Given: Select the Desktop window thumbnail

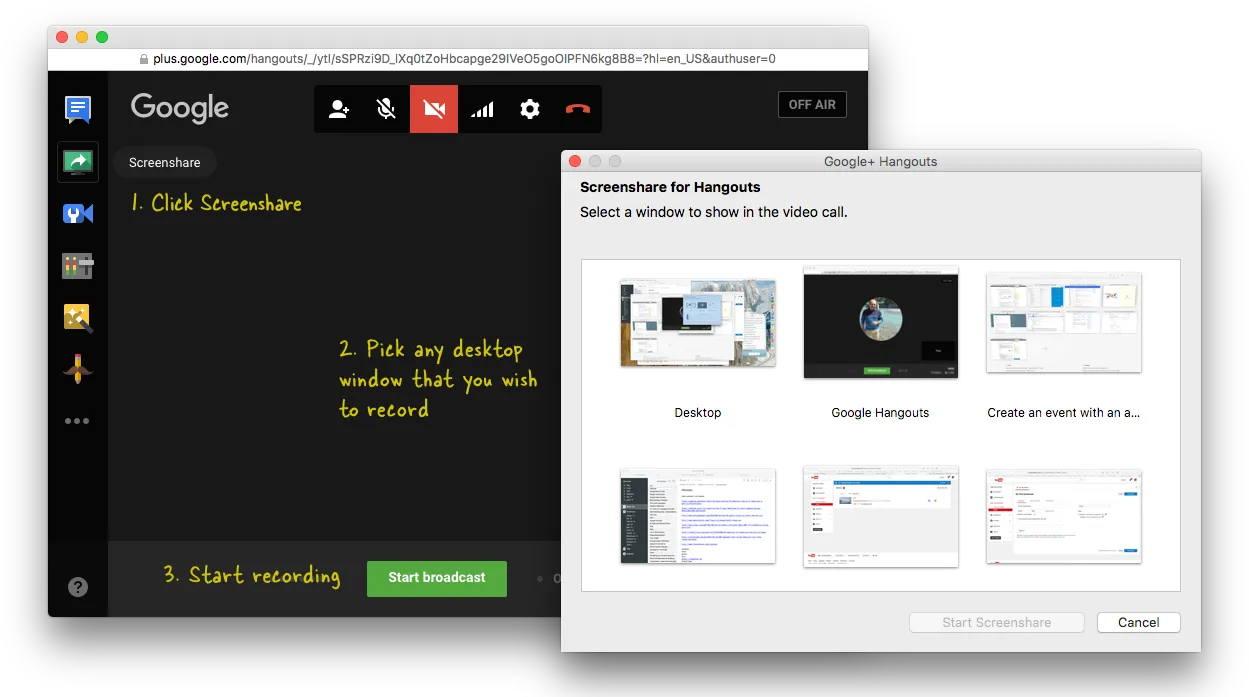Looking at the screenshot, I should coord(697,322).
